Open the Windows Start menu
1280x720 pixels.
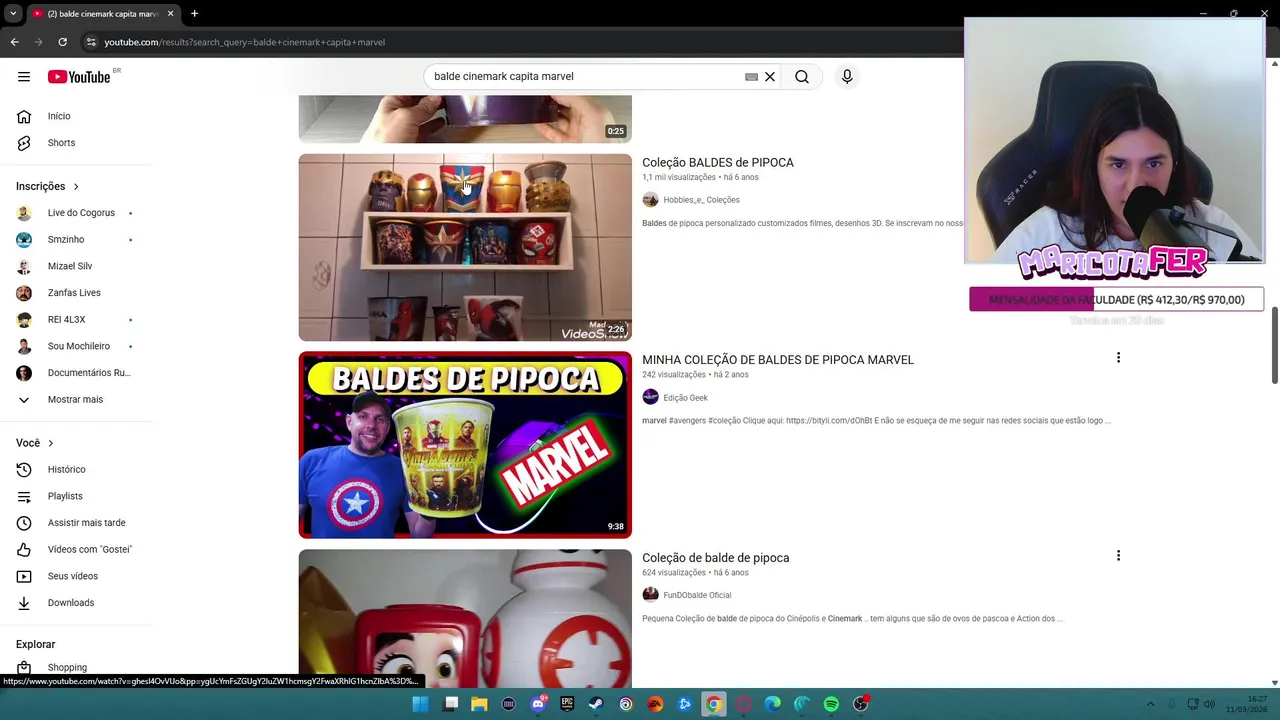click(x=420, y=704)
